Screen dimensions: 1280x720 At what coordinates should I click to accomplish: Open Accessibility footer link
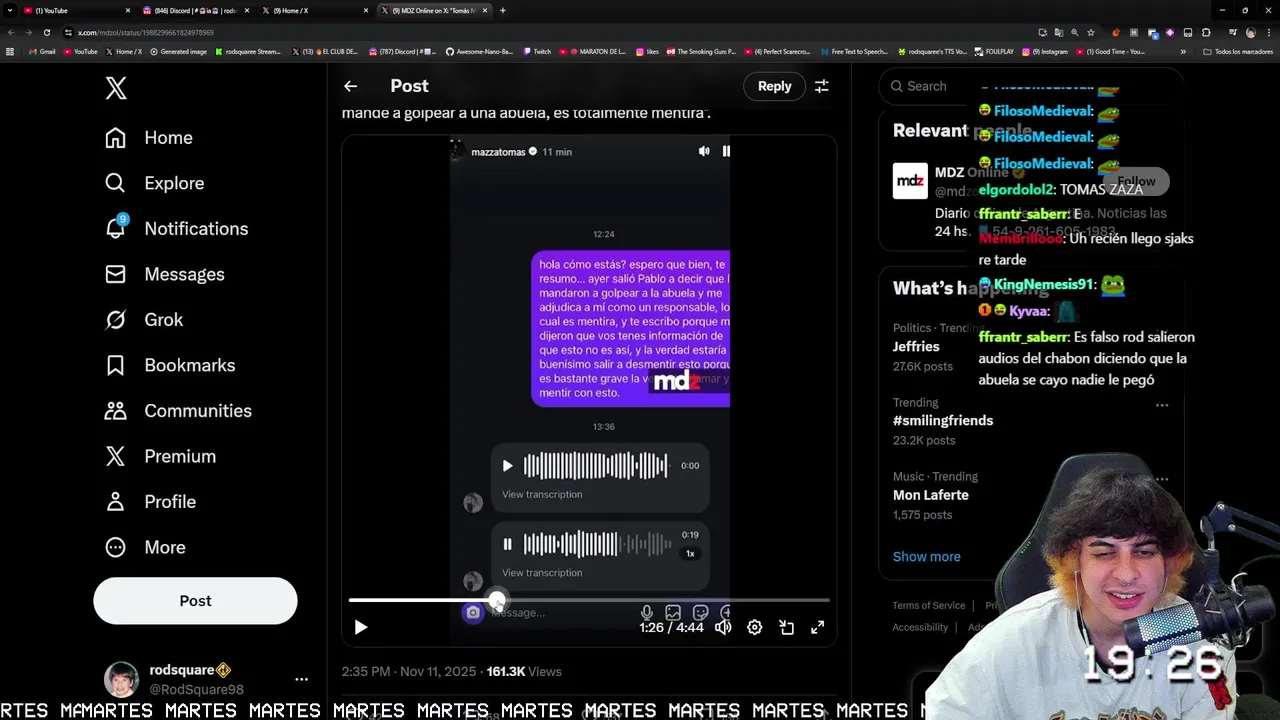pyautogui.click(x=920, y=627)
